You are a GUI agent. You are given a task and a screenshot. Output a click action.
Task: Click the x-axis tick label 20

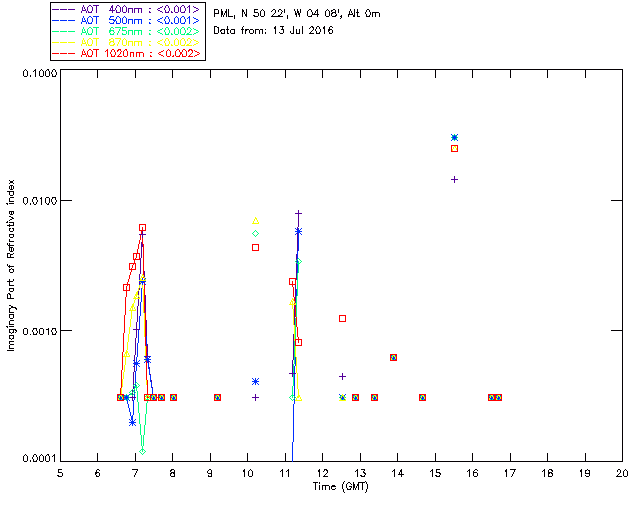coord(622,473)
